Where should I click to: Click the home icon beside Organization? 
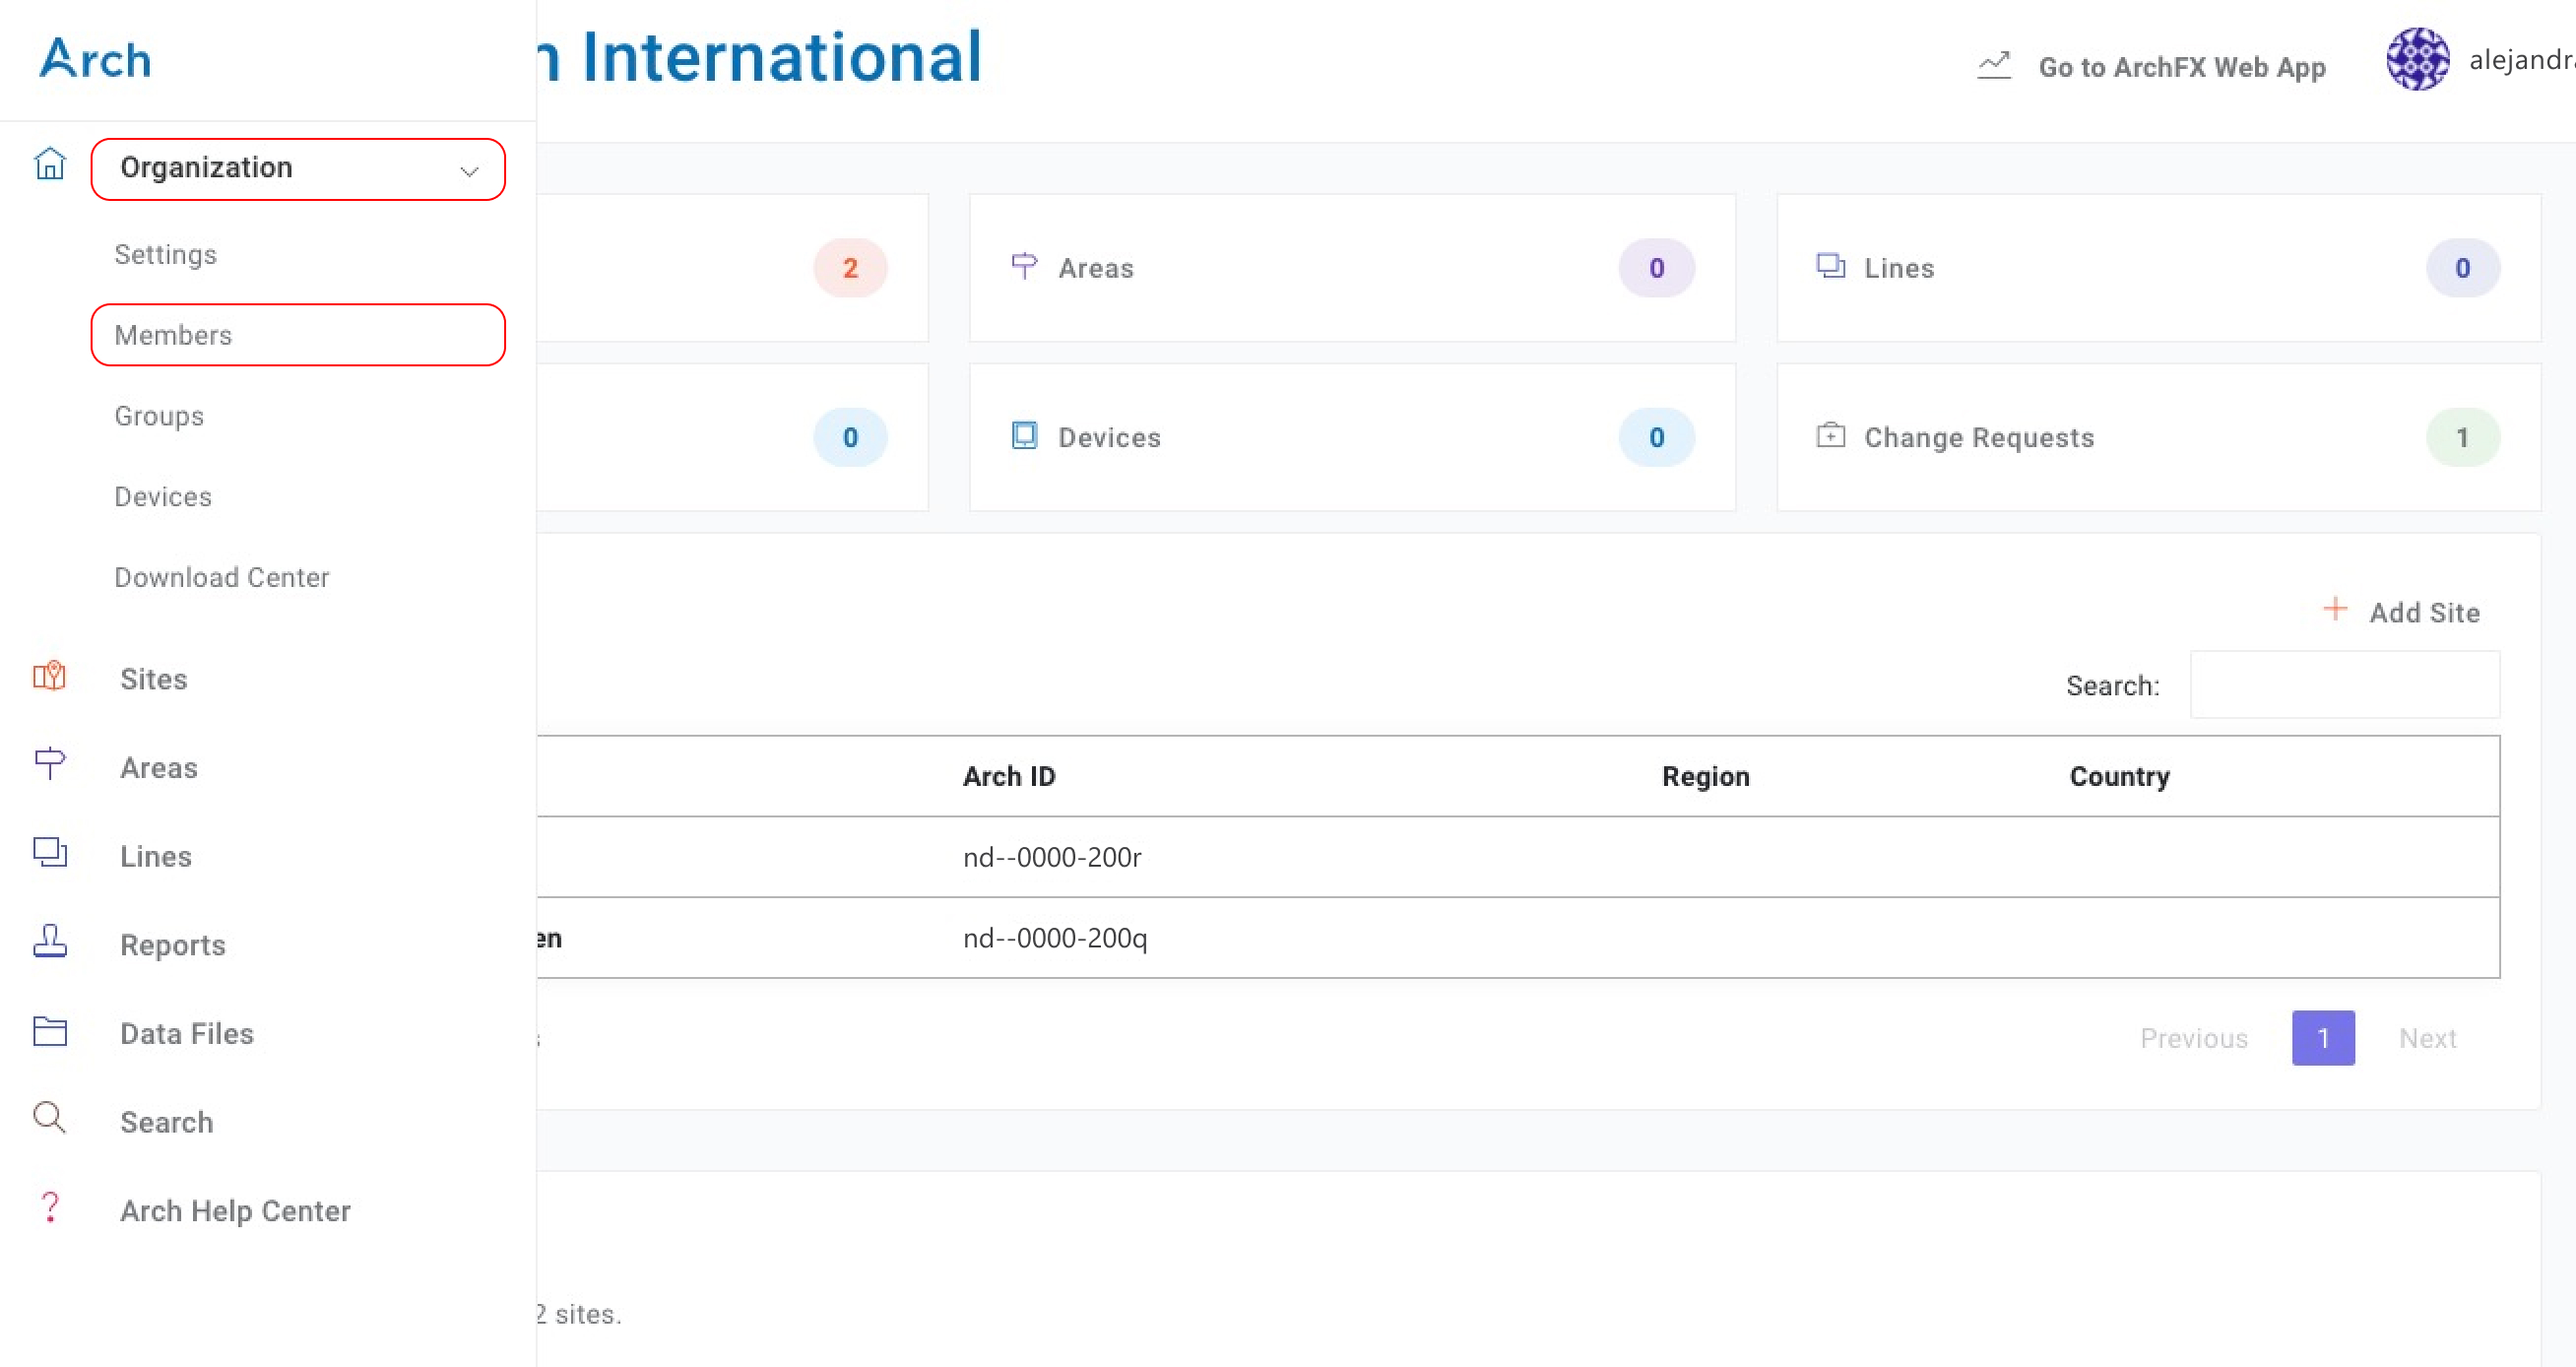[49, 163]
